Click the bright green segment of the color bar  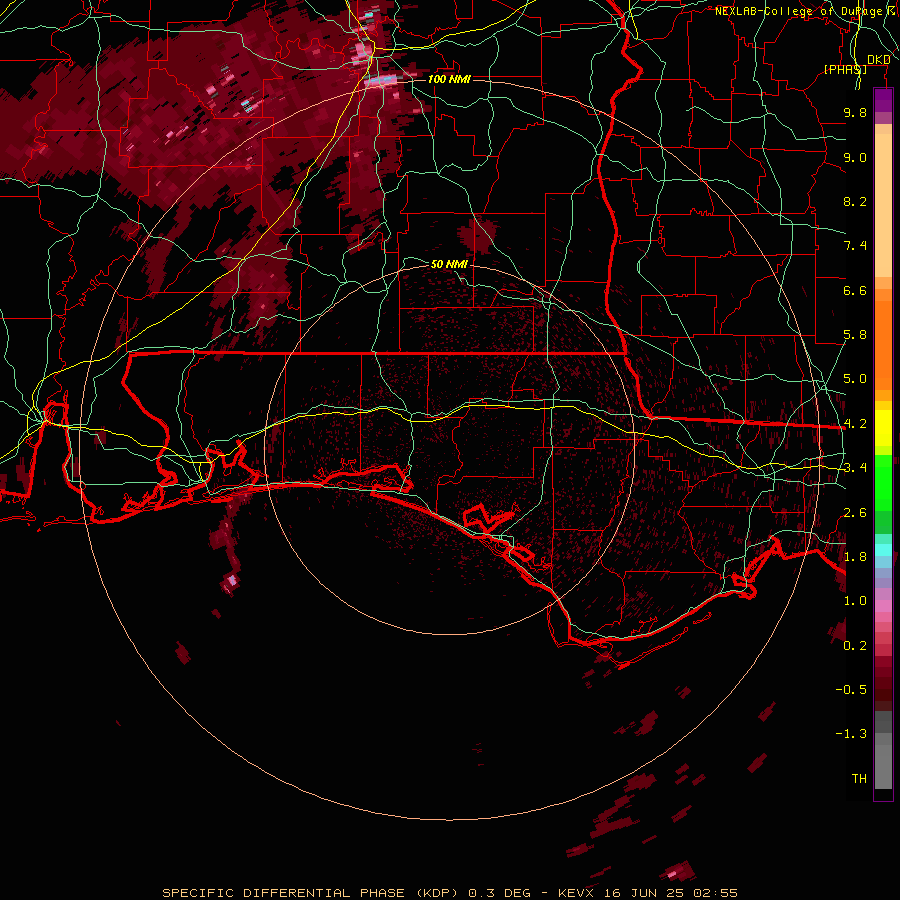[883, 482]
